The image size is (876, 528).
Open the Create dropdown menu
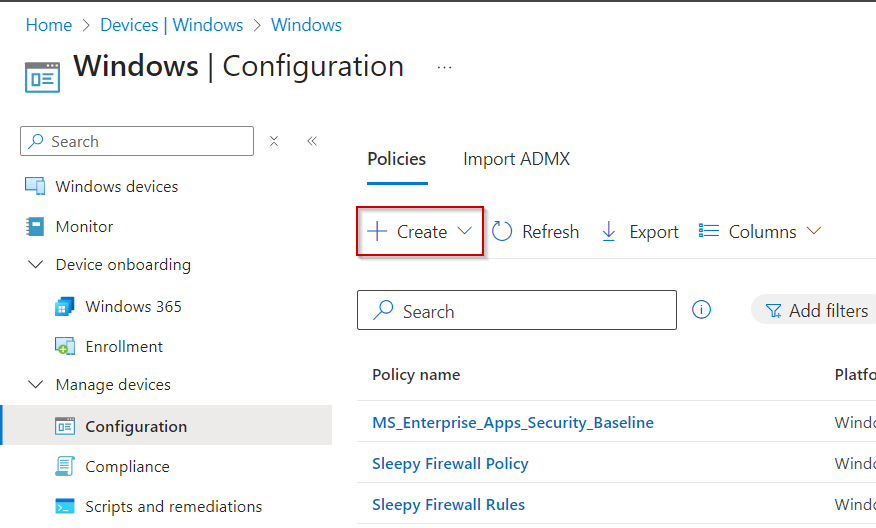pos(420,232)
